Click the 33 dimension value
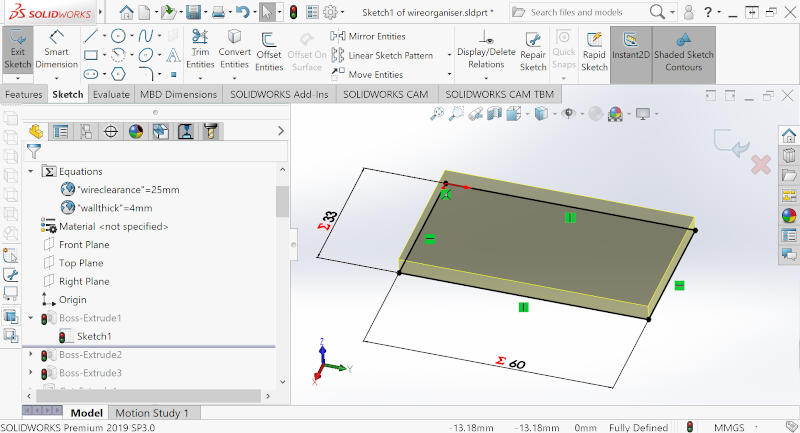Image resolution: width=800 pixels, height=433 pixels. 331,217
